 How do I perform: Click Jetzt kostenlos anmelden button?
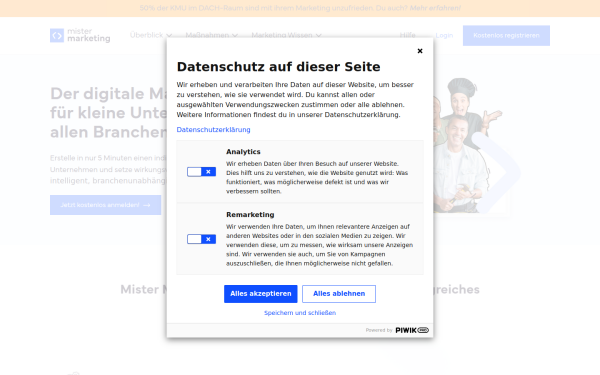[106, 205]
